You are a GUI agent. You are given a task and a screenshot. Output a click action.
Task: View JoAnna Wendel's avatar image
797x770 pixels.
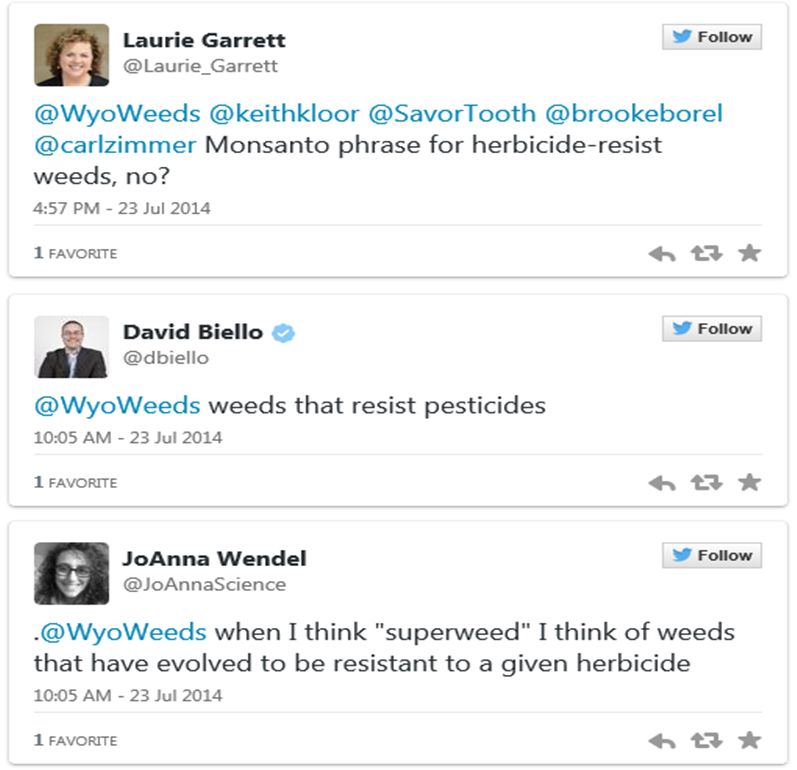[71, 574]
